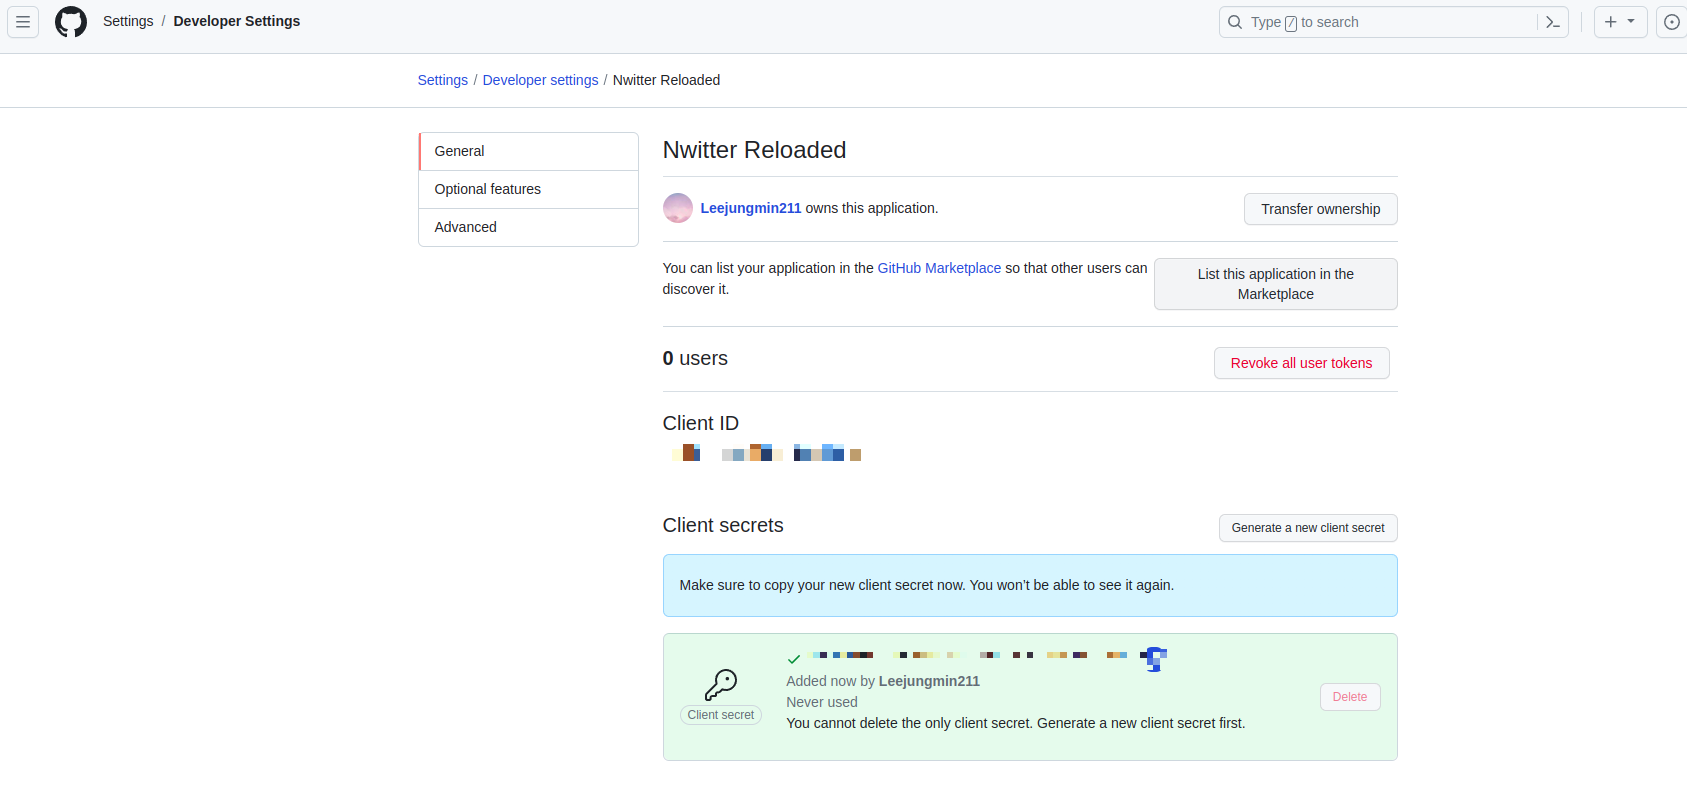Click the 0 users count text
Image resolution: width=1687 pixels, height=805 pixels.
point(695,358)
